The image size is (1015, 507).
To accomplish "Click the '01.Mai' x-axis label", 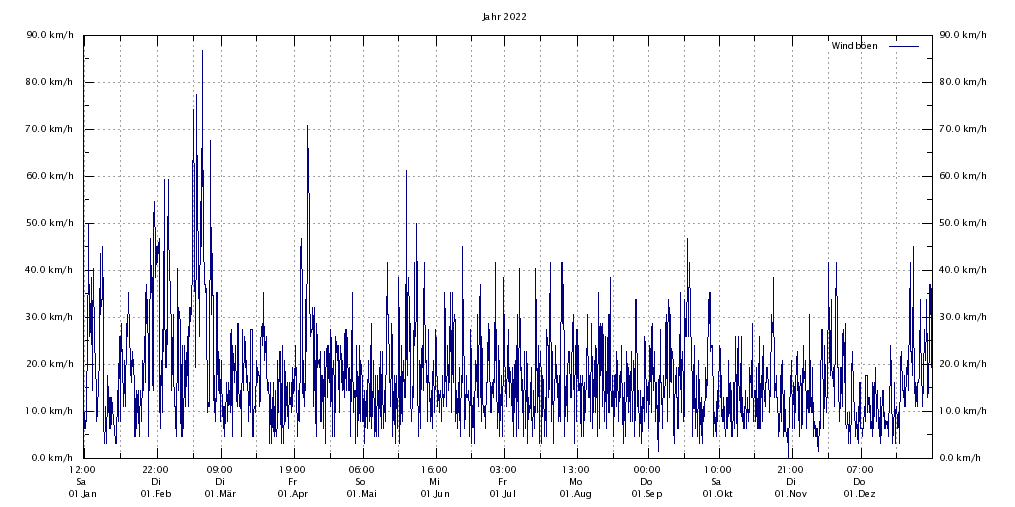I will [361, 494].
